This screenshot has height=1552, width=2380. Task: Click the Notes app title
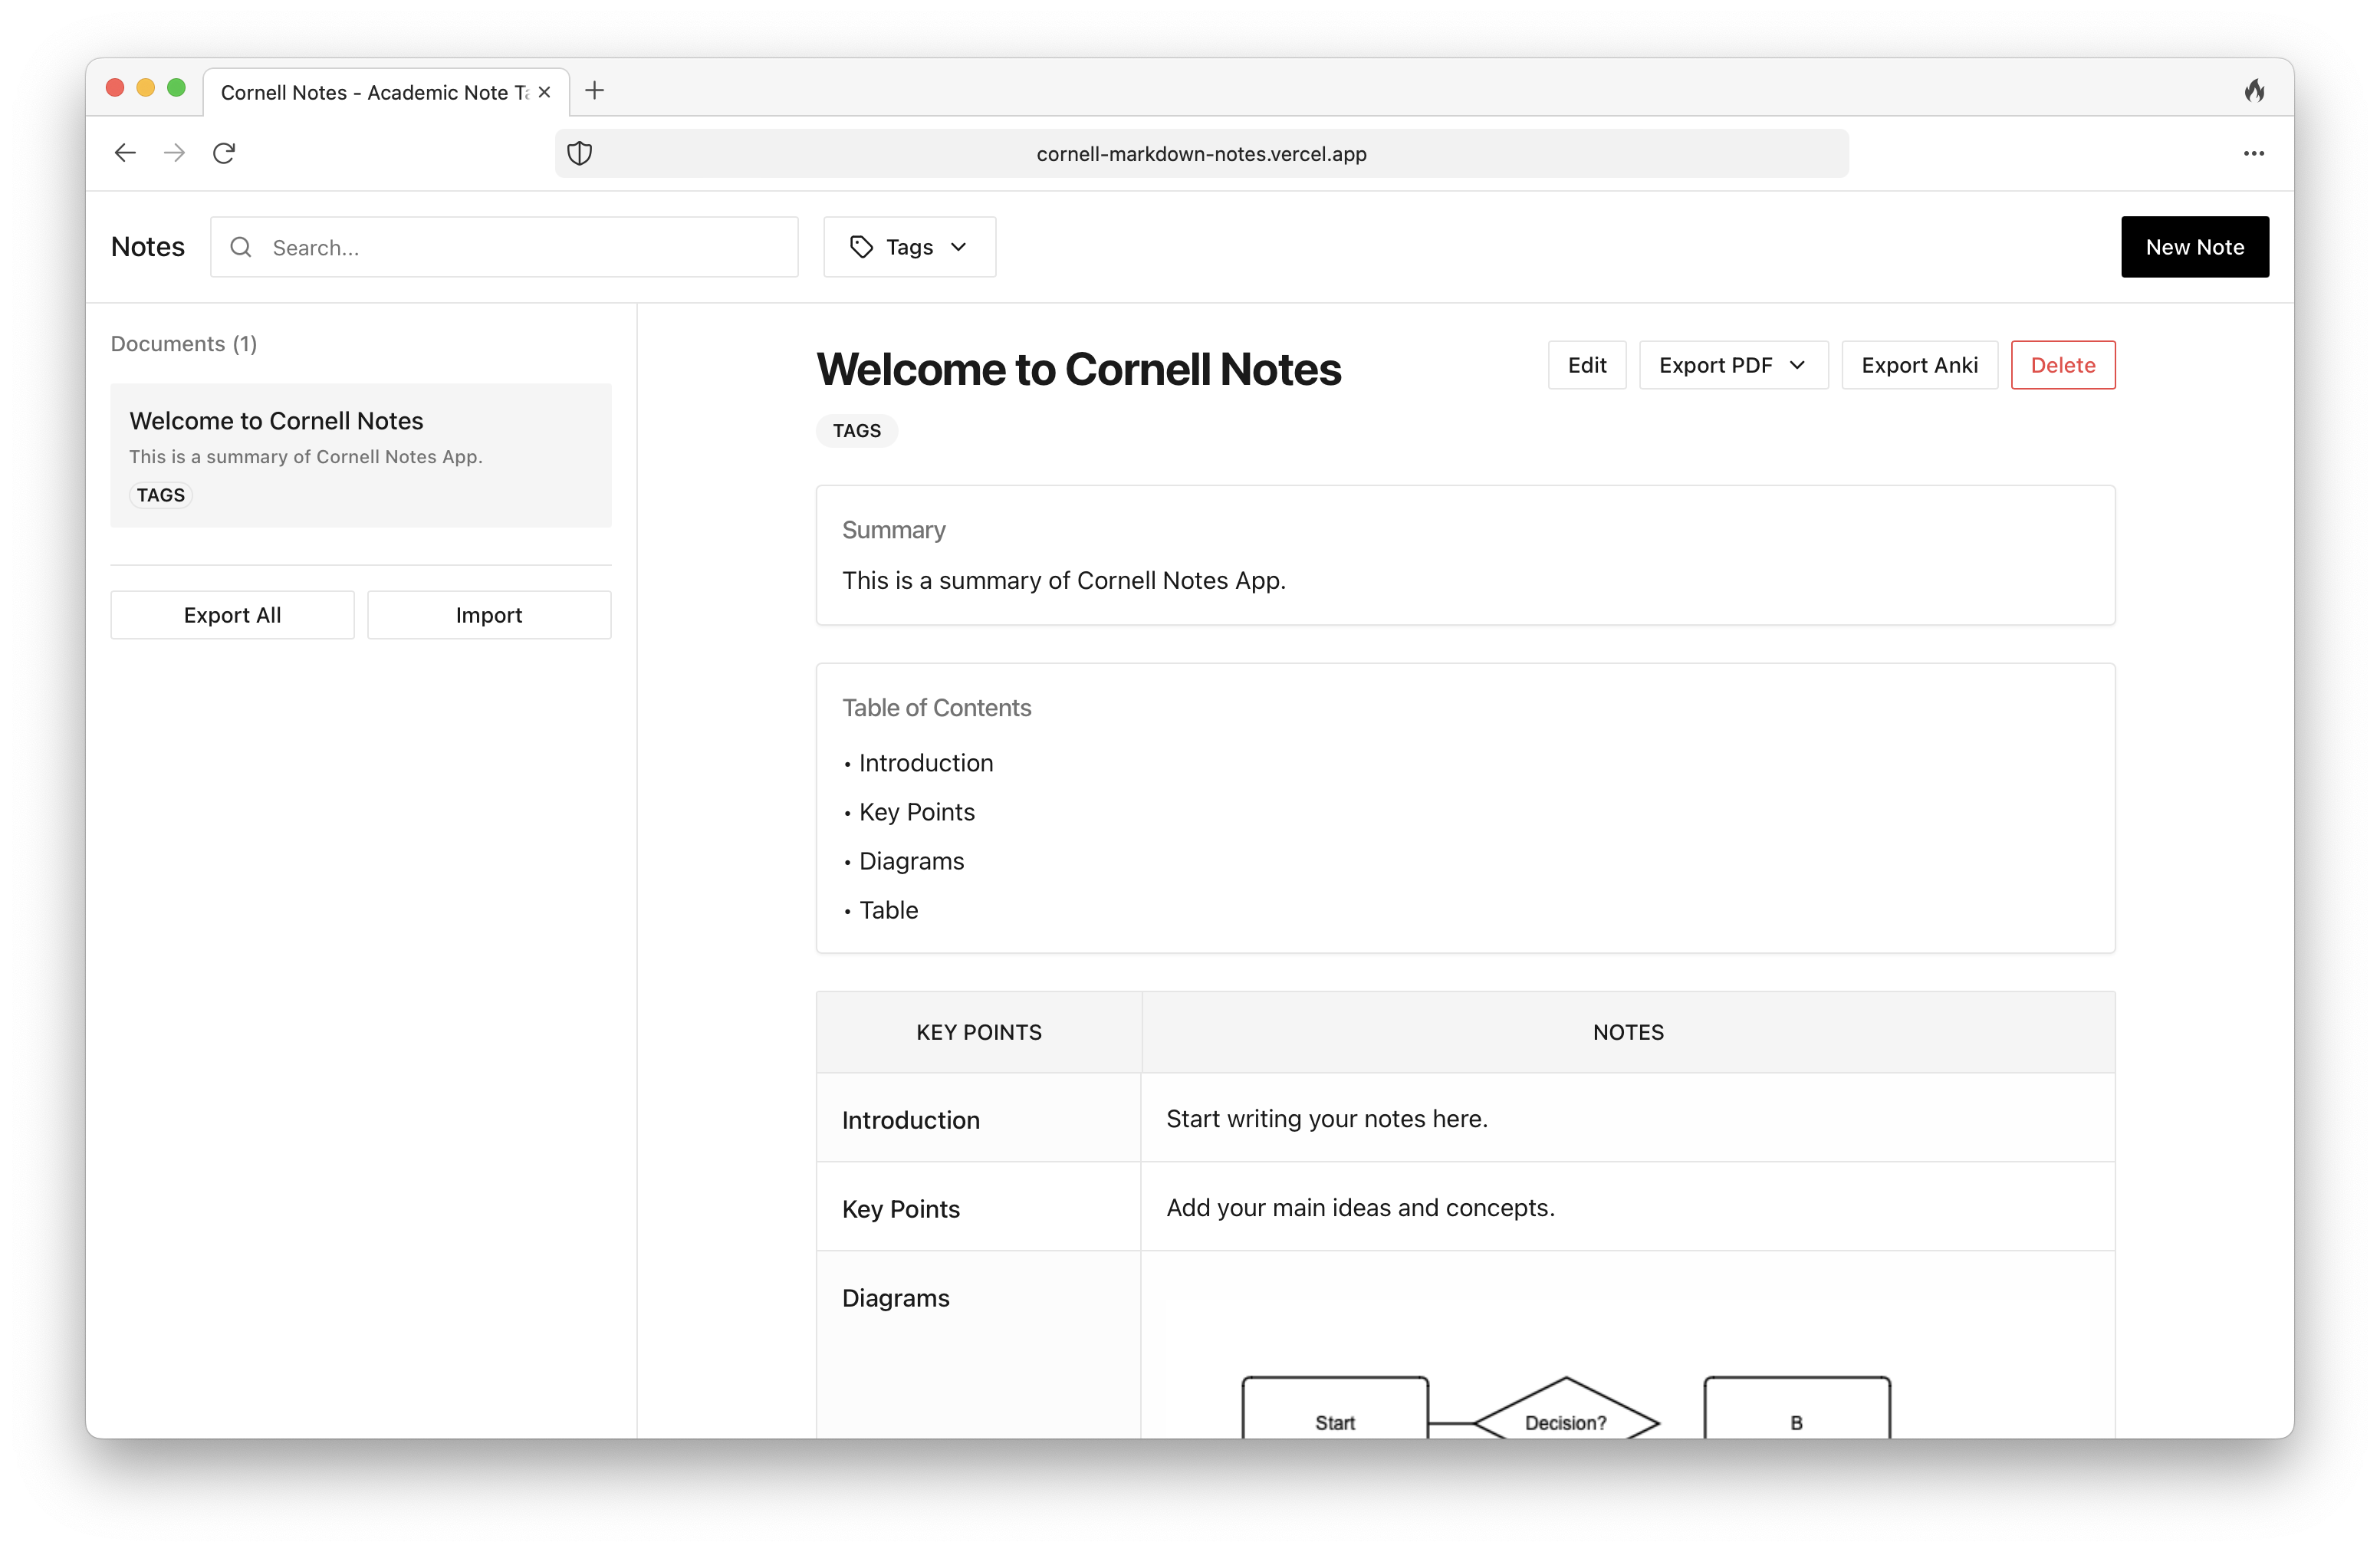(x=148, y=247)
